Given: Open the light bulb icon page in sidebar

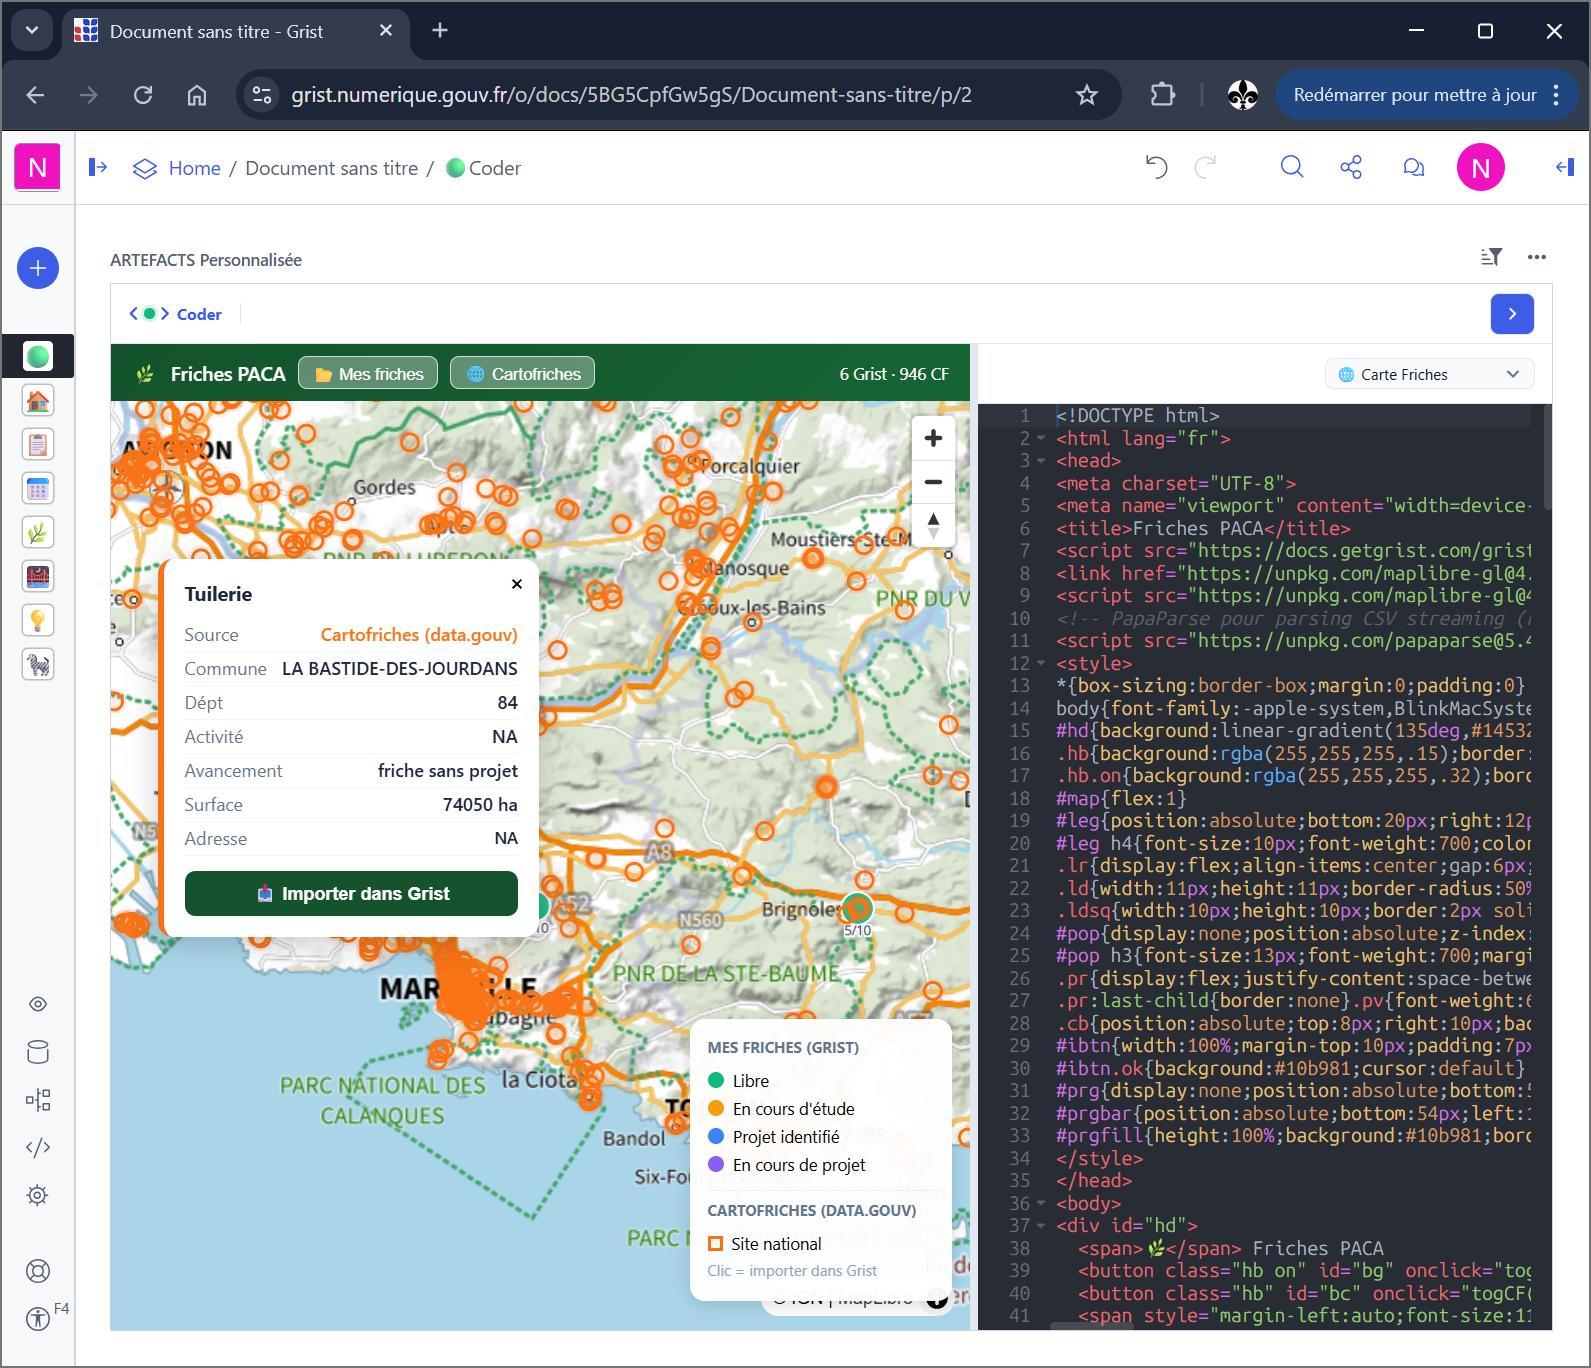Looking at the screenshot, I should [38, 621].
